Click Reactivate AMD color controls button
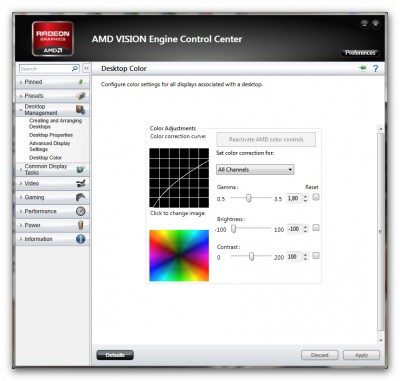 pos(266,139)
